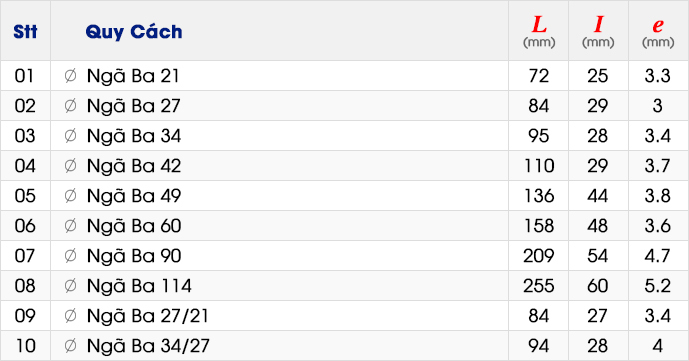Select the Quy Cách column header

(x=134, y=32)
